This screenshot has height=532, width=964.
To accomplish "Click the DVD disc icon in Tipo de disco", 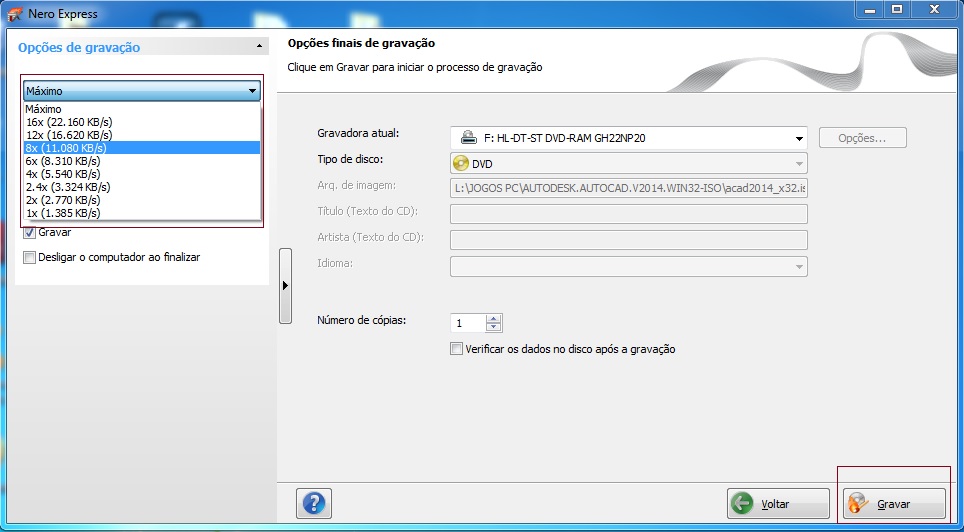I will coord(460,164).
